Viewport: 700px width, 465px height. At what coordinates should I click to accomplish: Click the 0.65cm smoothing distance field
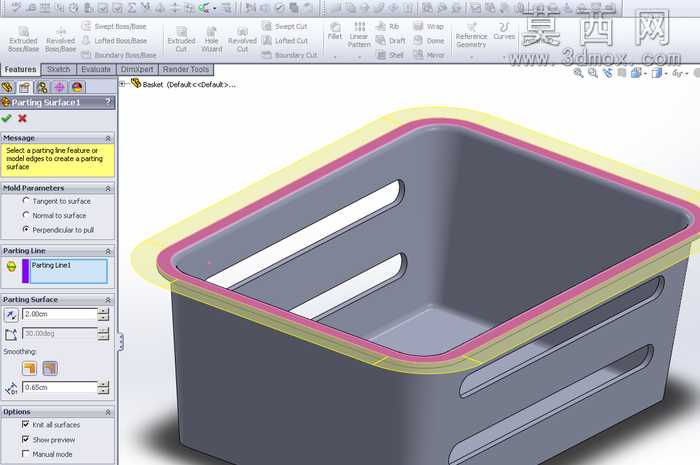click(59, 387)
